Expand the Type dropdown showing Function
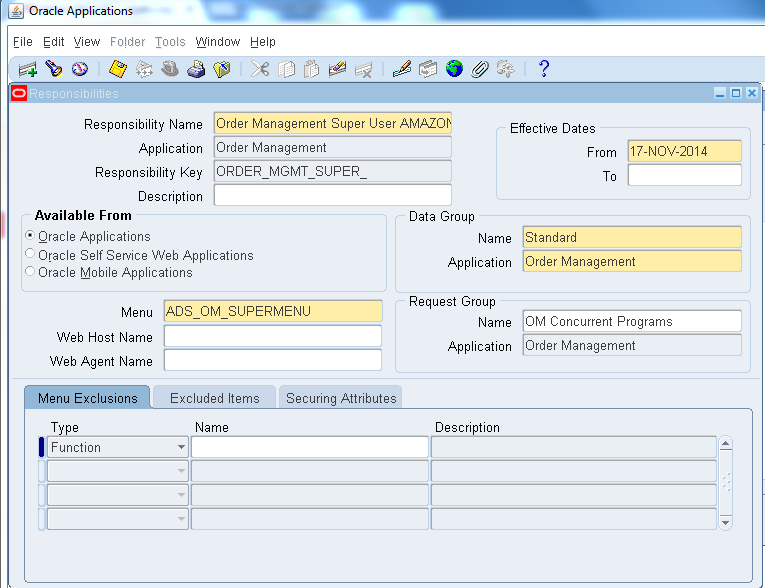Viewport: 765px width, 588px height. [x=181, y=447]
